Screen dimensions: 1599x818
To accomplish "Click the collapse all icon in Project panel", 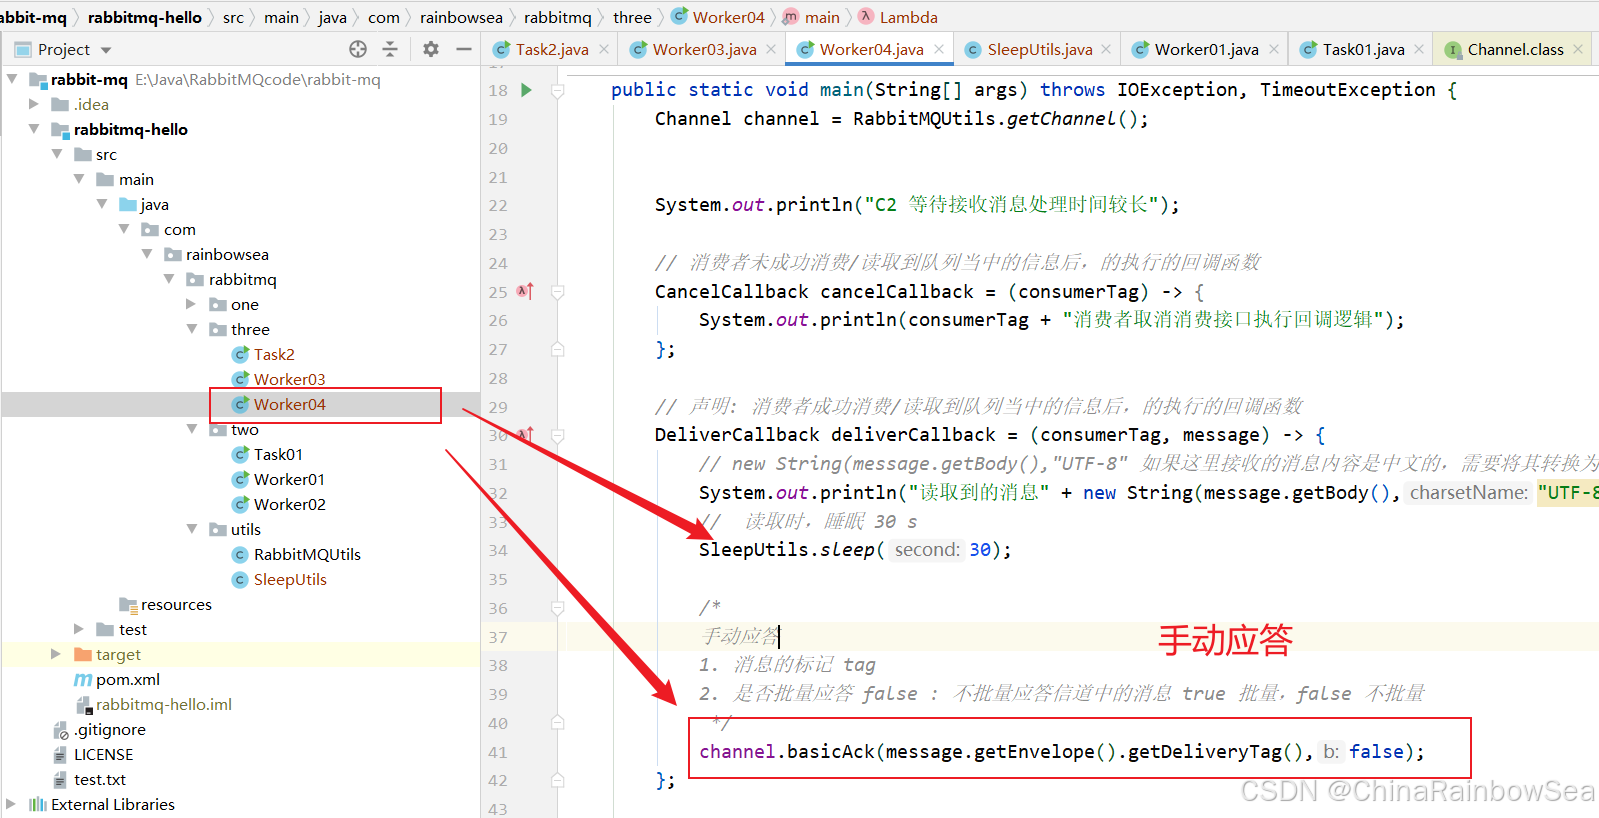I will click(x=390, y=49).
